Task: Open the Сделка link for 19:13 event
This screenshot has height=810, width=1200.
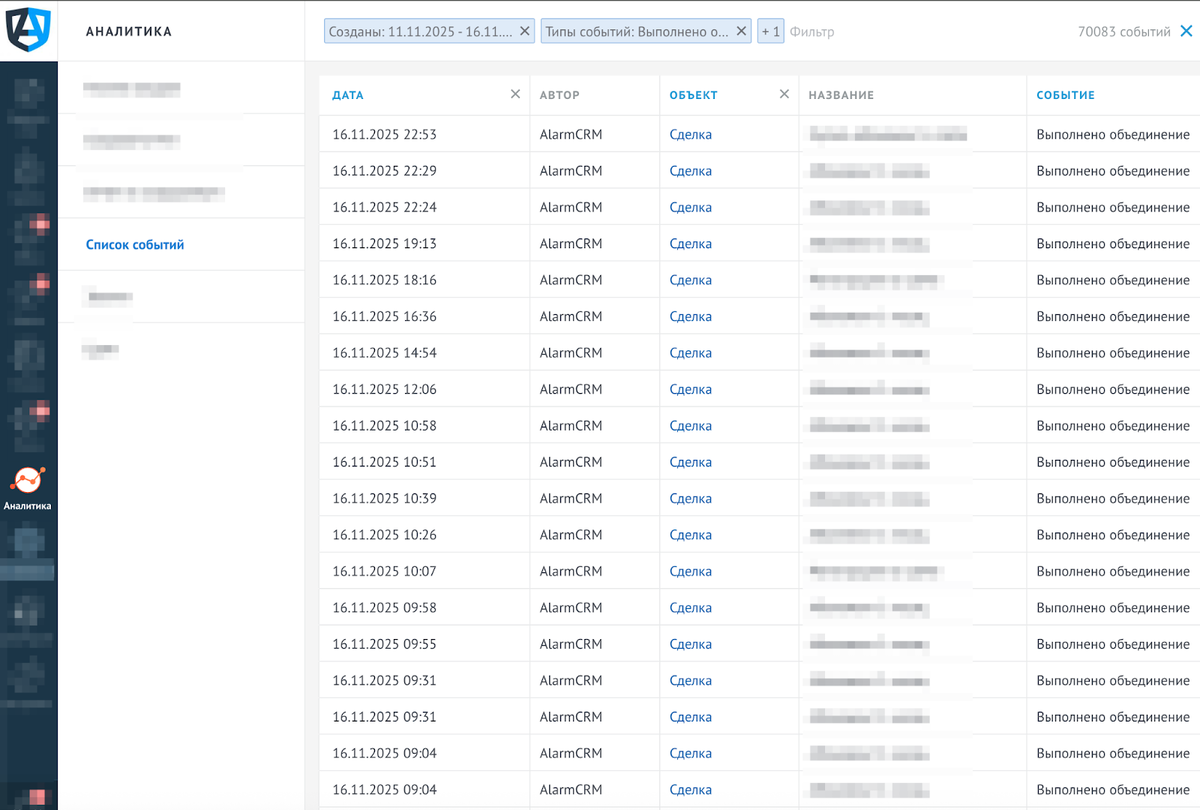Action: (x=691, y=244)
